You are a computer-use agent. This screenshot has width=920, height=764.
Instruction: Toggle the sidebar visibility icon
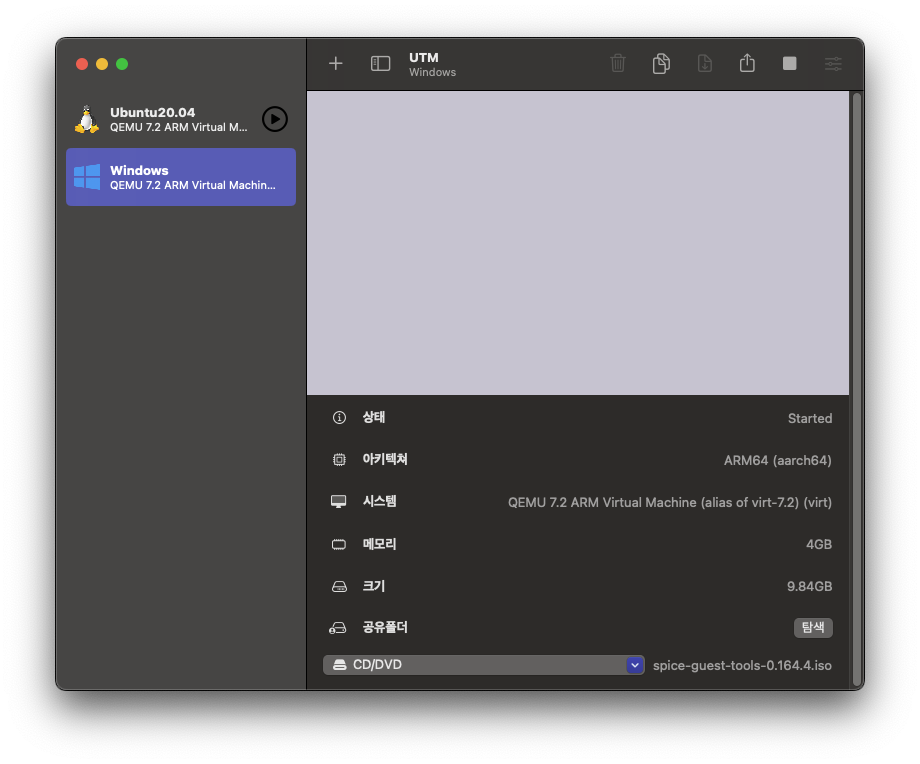(x=380, y=63)
